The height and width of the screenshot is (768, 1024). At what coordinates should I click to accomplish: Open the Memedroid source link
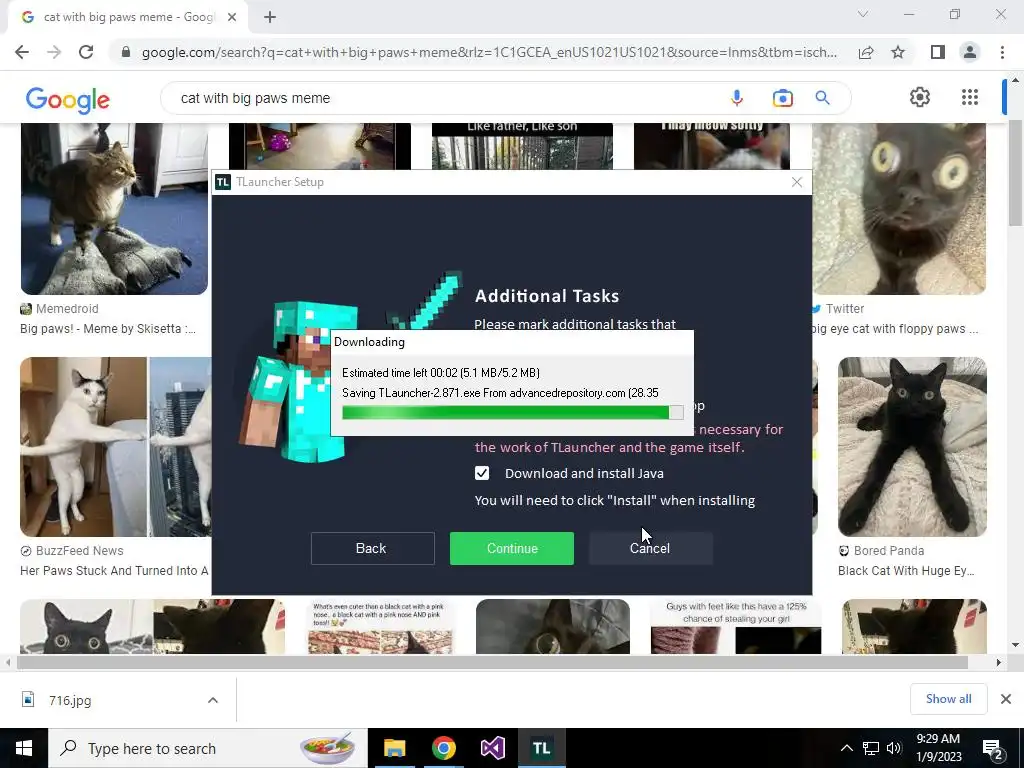(59, 309)
